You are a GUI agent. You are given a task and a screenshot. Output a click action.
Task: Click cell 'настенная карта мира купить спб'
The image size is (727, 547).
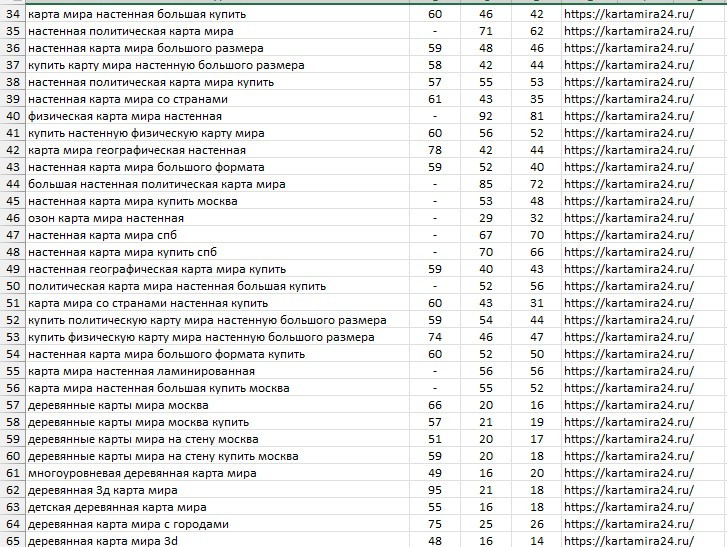click(x=217, y=252)
